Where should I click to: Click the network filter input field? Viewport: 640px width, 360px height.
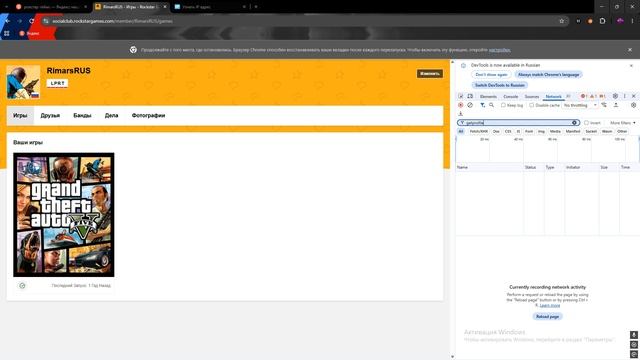[x=518, y=122]
